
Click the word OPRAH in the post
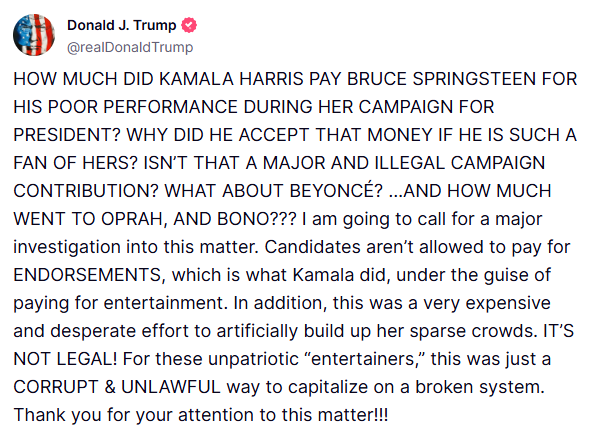(x=132, y=219)
